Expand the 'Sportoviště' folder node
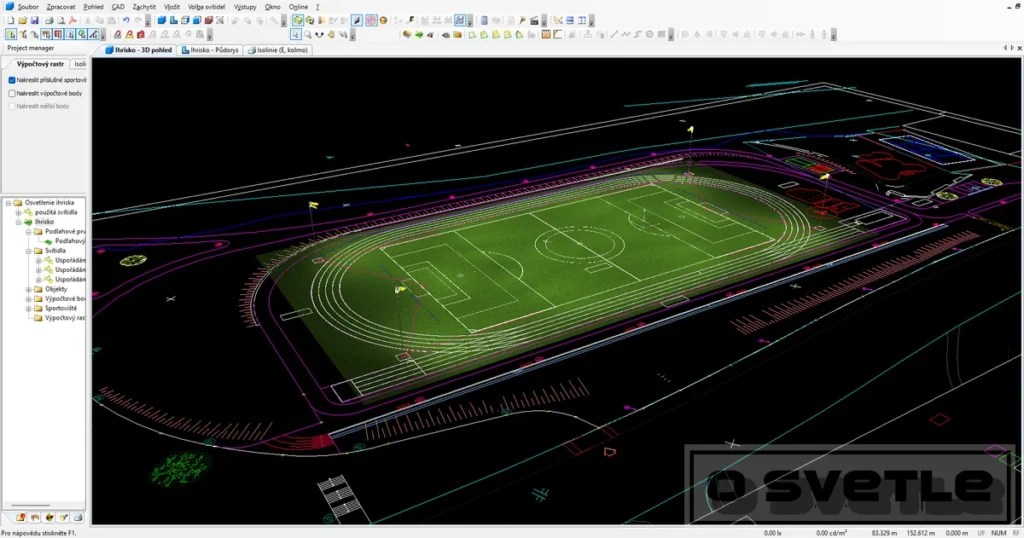This screenshot has width=1024, height=538. 28,308
